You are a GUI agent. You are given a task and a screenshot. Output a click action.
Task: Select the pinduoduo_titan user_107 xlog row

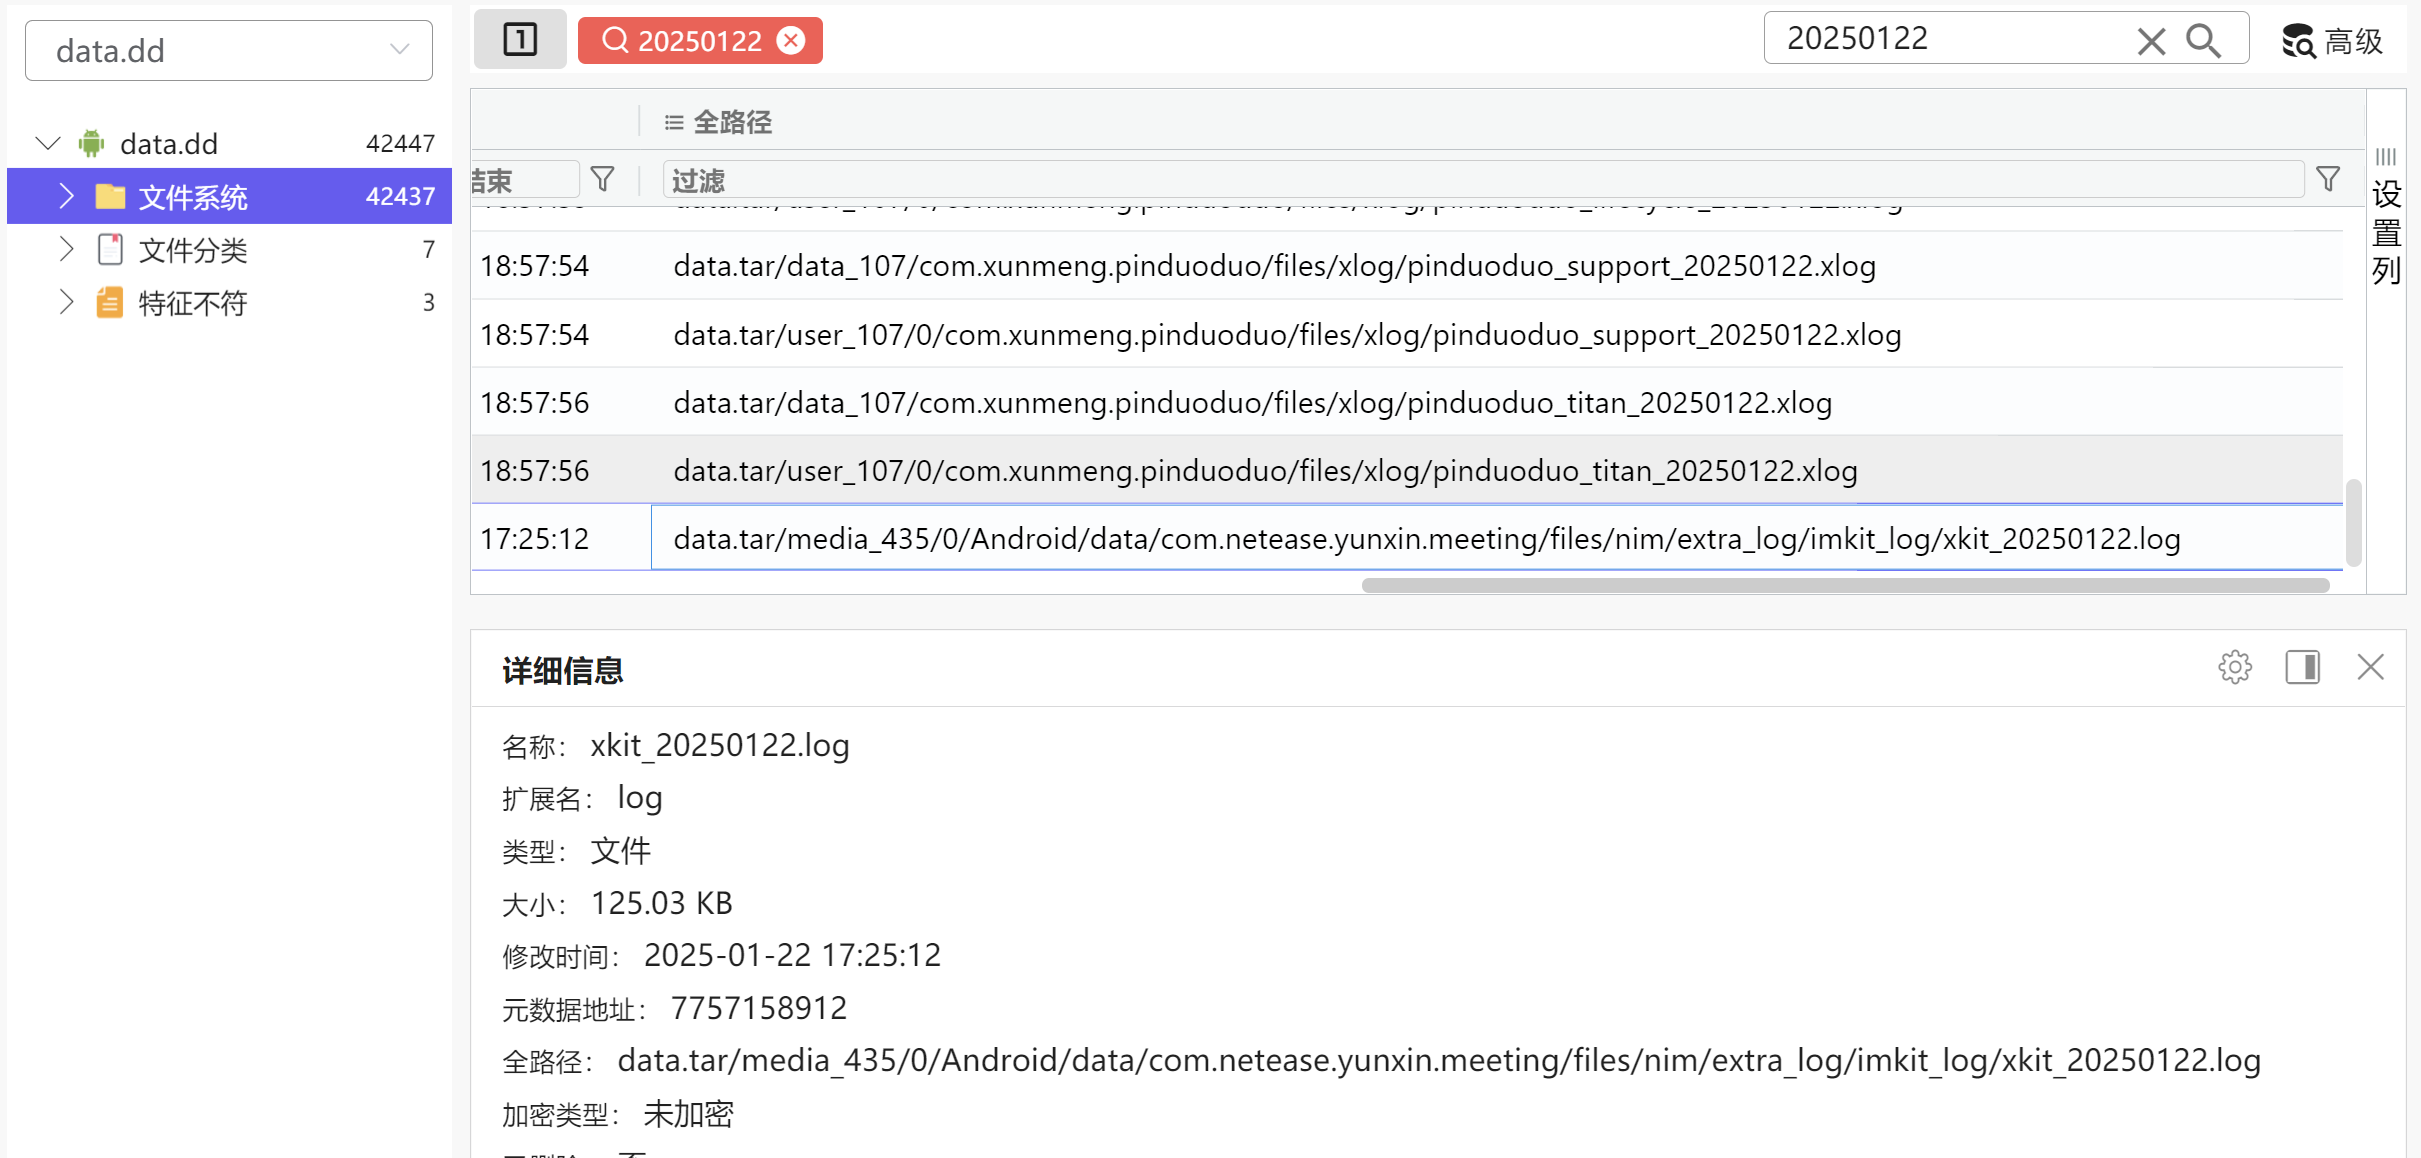(x=1265, y=470)
